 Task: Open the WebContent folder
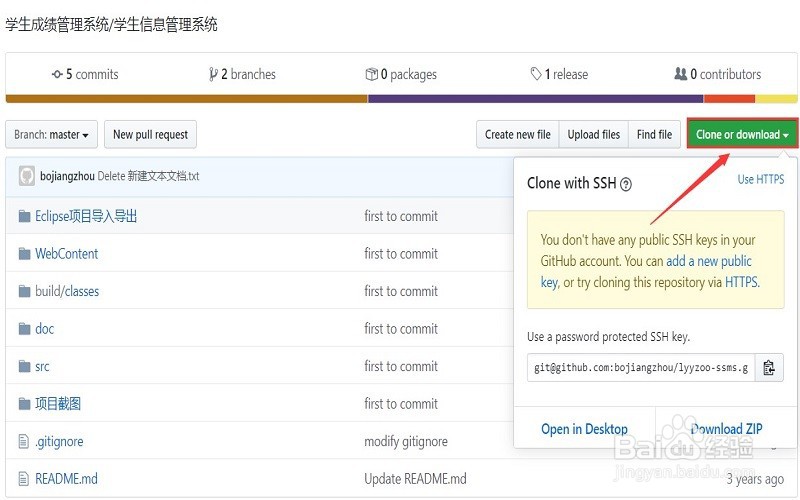pyautogui.click(x=66, y=254)
